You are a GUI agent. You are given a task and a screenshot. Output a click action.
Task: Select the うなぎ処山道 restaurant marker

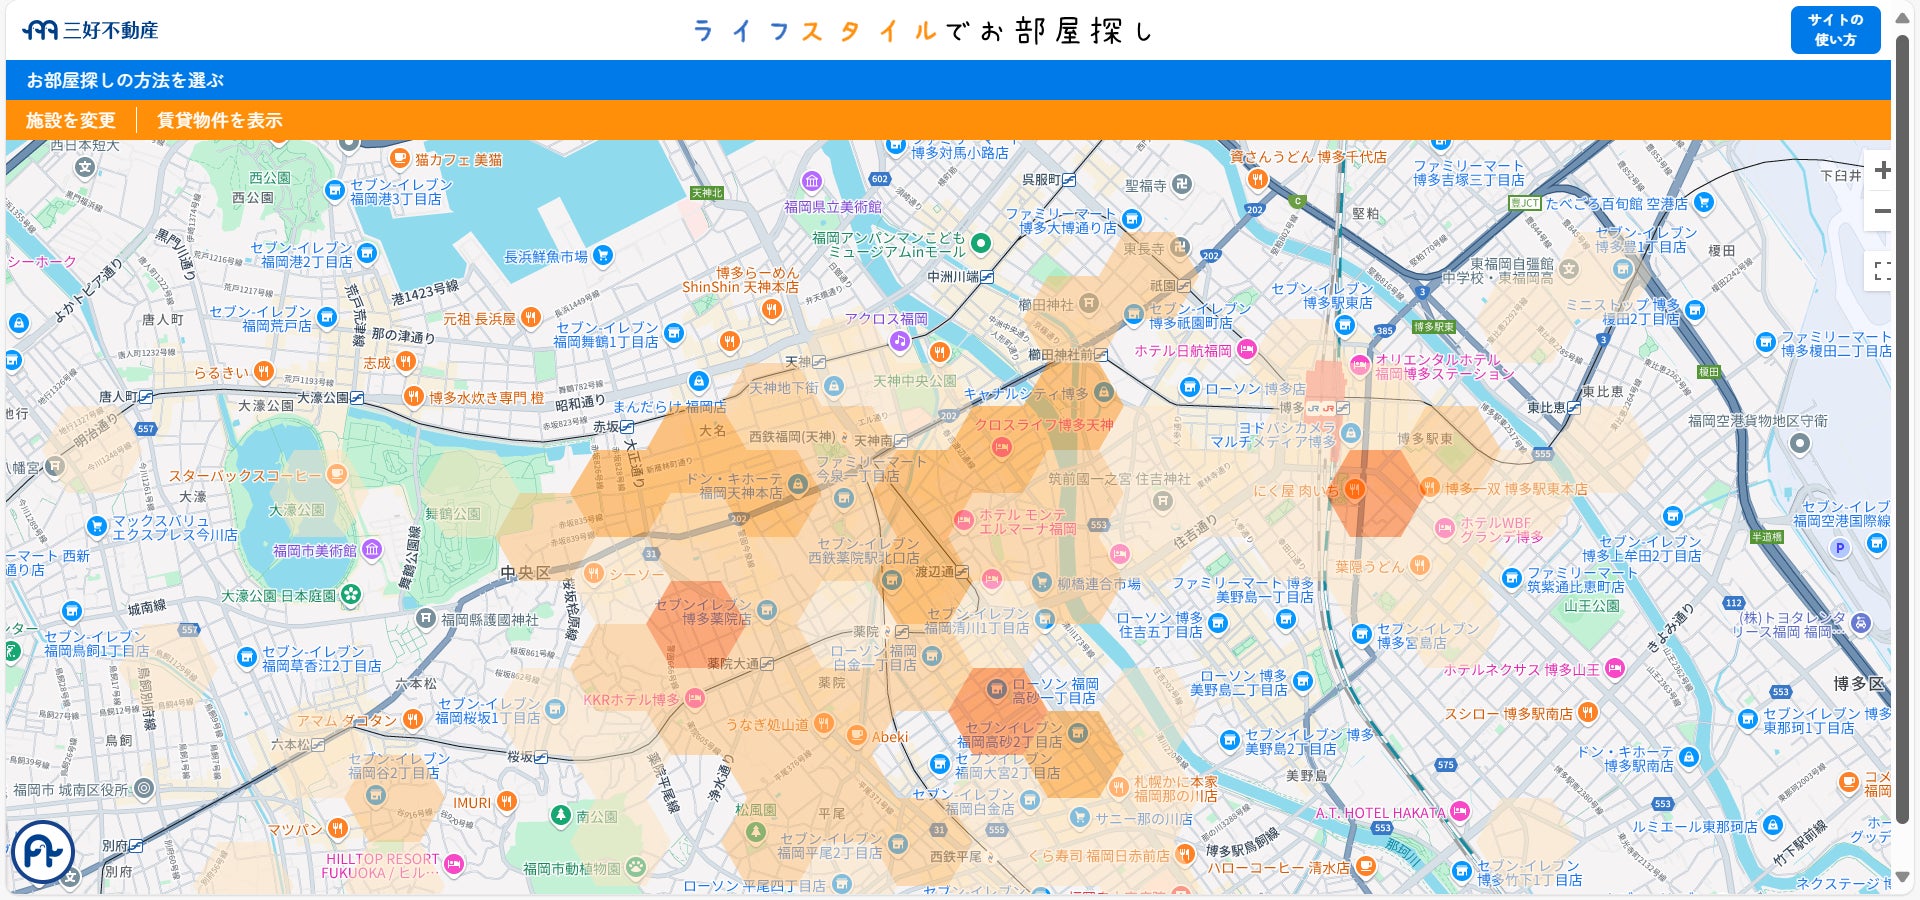[823, 723]
